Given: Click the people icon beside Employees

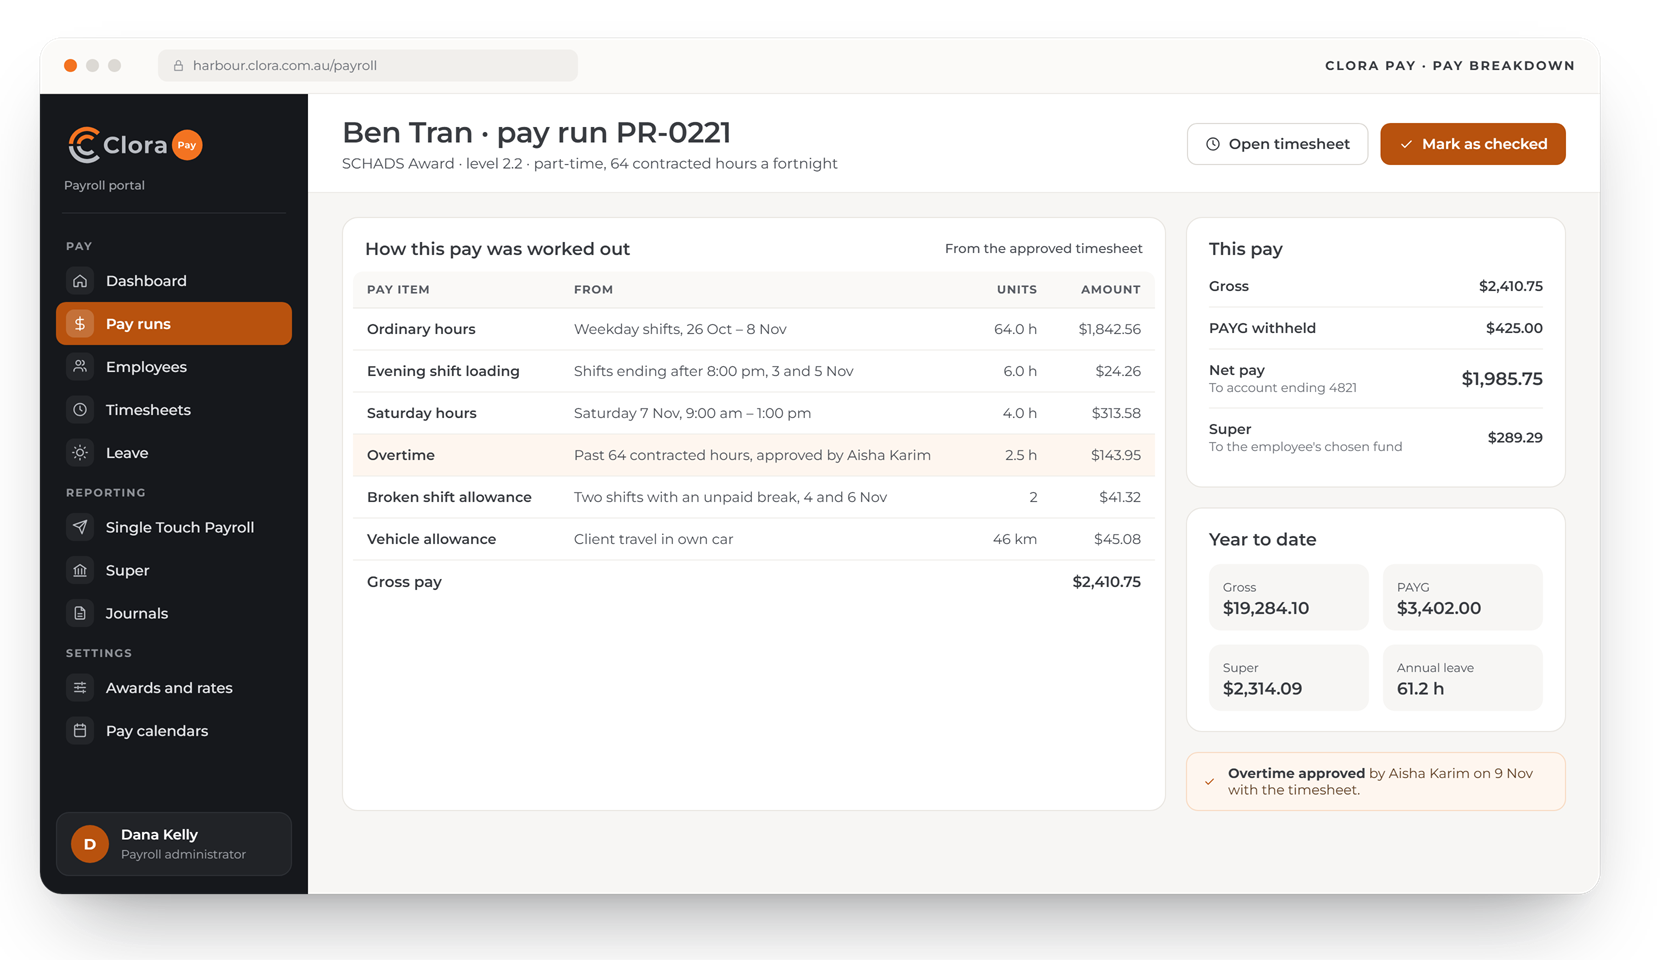Looking at the screenshot, I should tap(80, 367).
